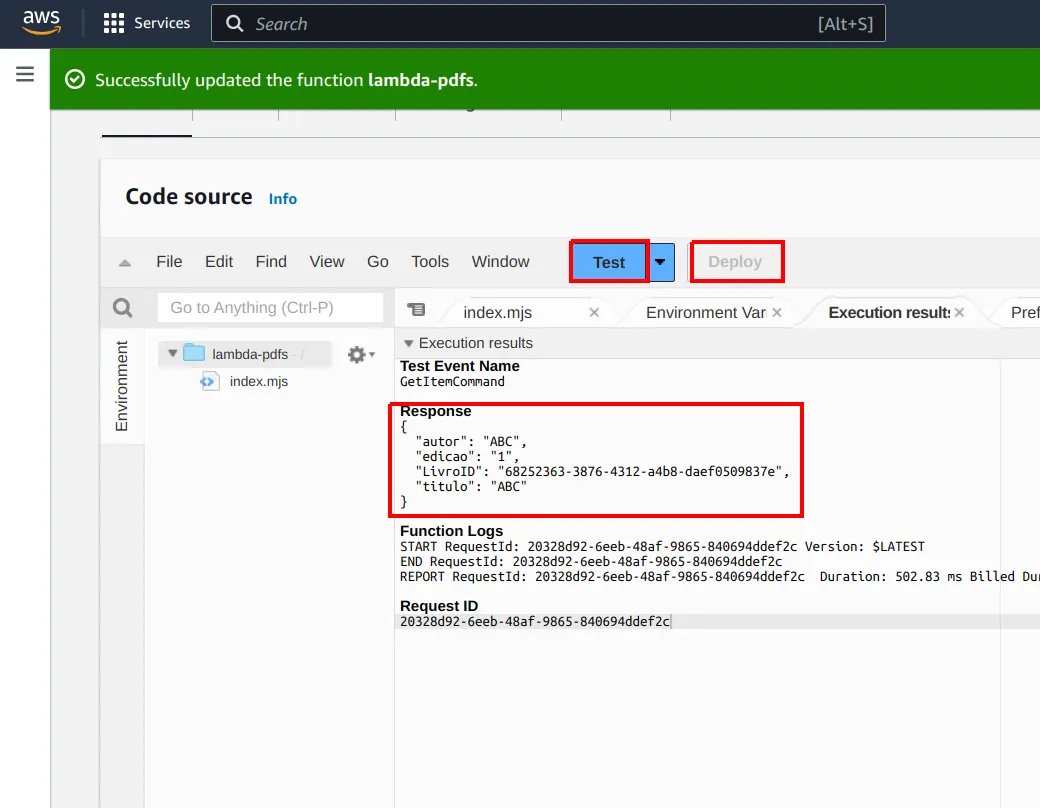Click the tab list icon beside index.mjs tab
Image resolution: width=1040 pixels, height=808 pixels.
pyautogui.click(x=417, y=310)
